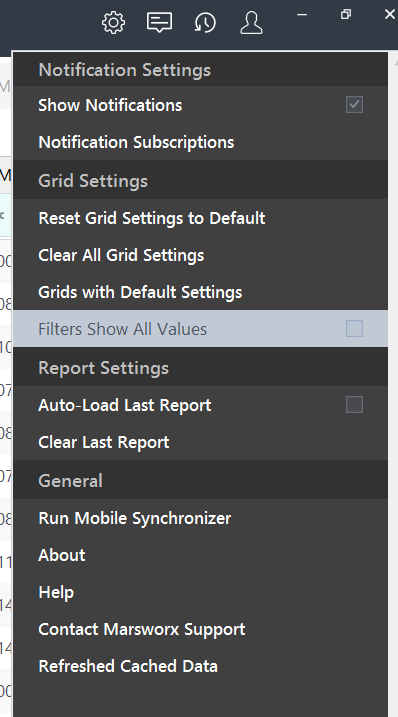398x717 pixels.
Task: Click Contact Marsworx Support
Action: pos(200,629)
